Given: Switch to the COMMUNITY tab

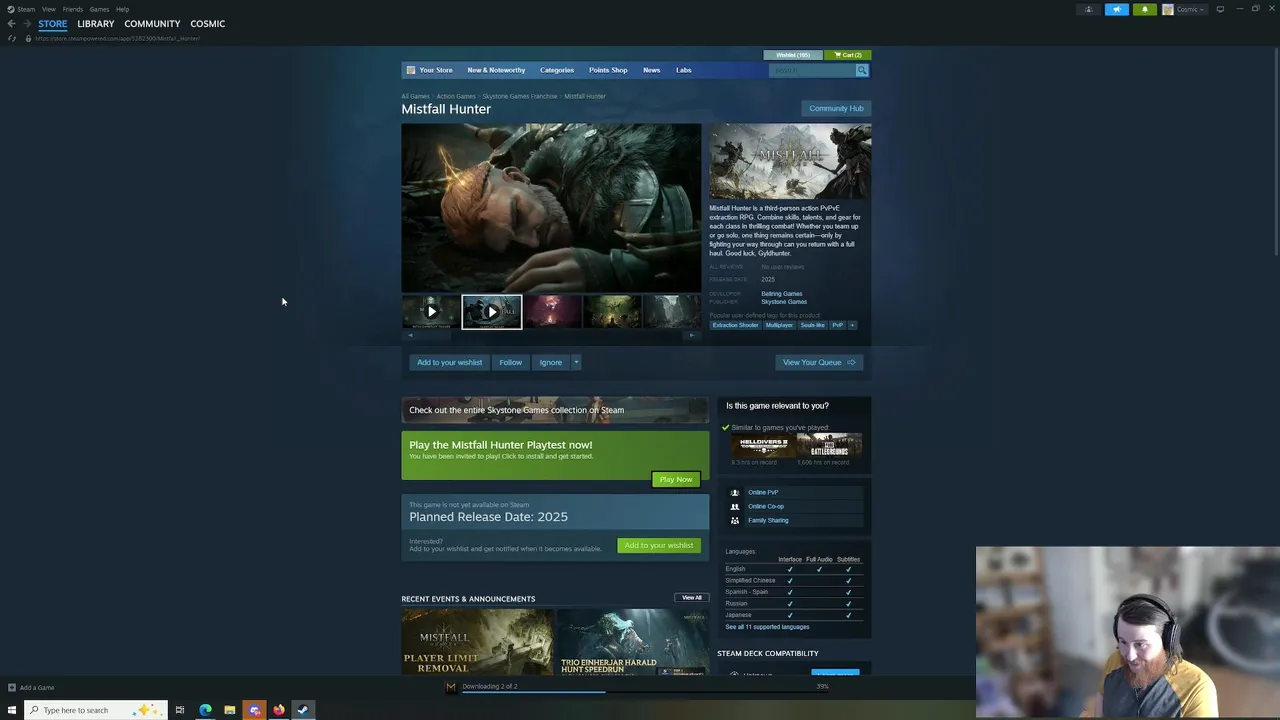Looking at the screenshot, I should tap(152, 23).
